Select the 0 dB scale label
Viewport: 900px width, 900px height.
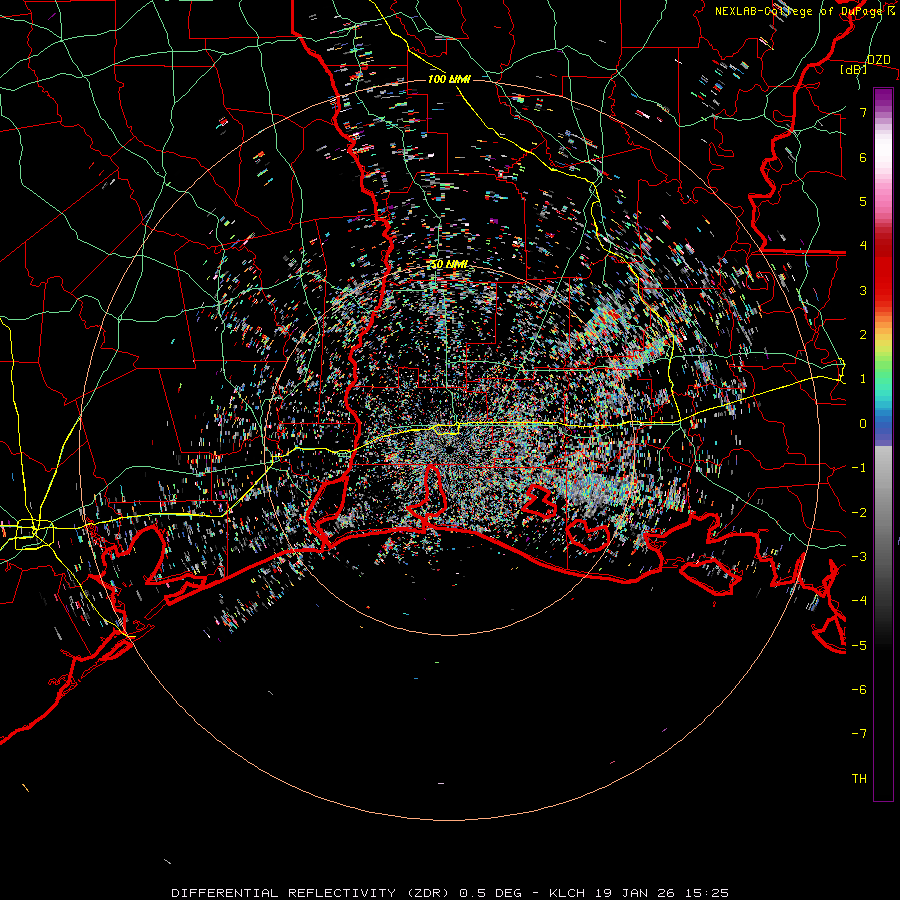[x=863, y=424]
